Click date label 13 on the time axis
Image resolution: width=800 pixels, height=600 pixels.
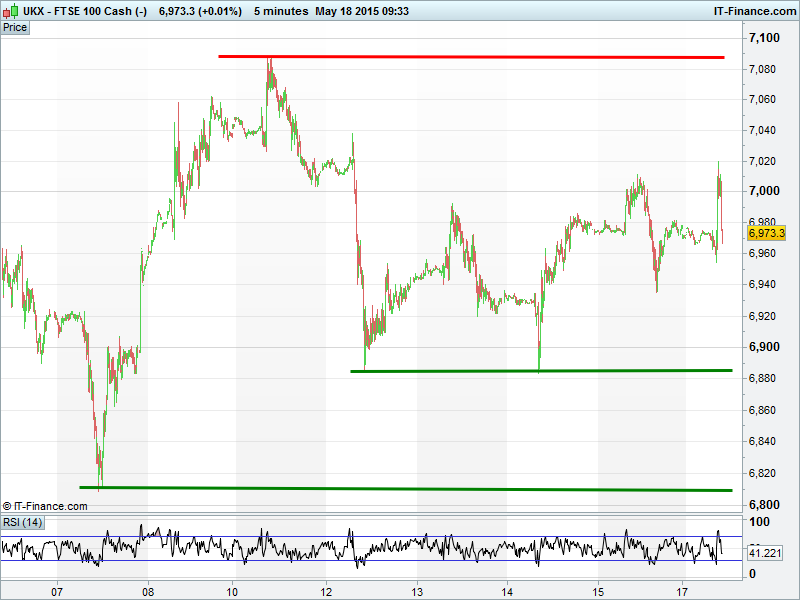[418, 591]
